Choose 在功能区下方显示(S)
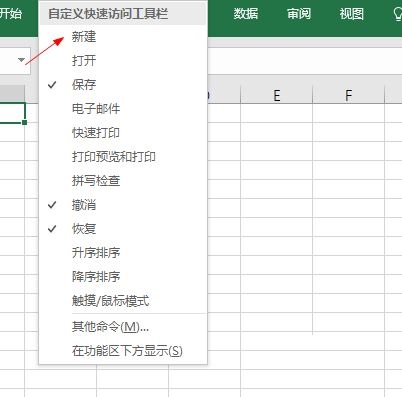This screenshot has height=397, width=402. pyautogui.click(x=123, y=351)
